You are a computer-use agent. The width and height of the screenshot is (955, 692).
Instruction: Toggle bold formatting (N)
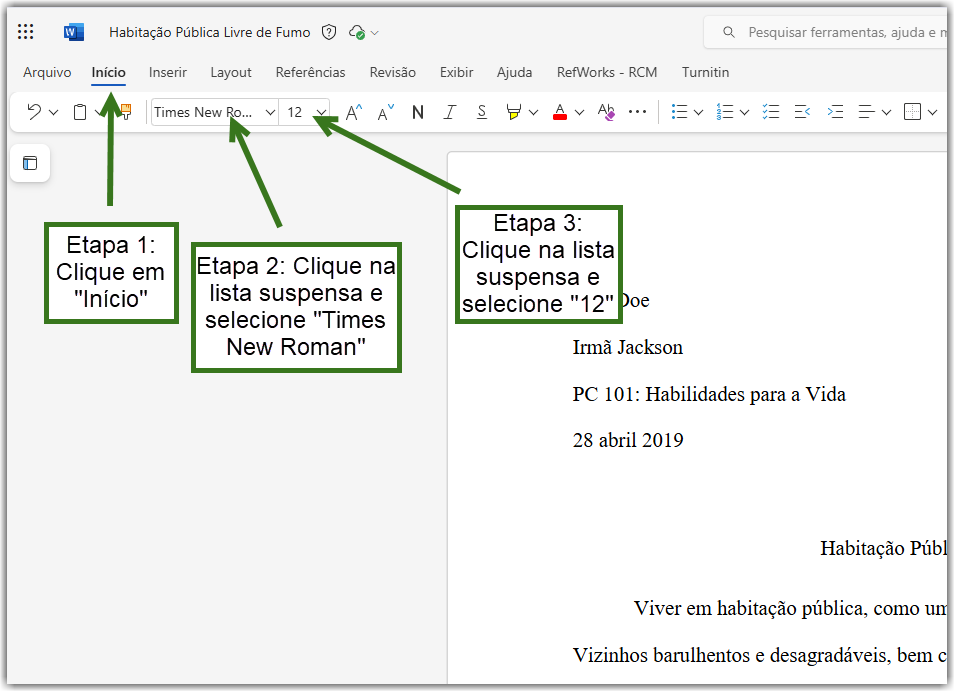click(x=418, y=112)
